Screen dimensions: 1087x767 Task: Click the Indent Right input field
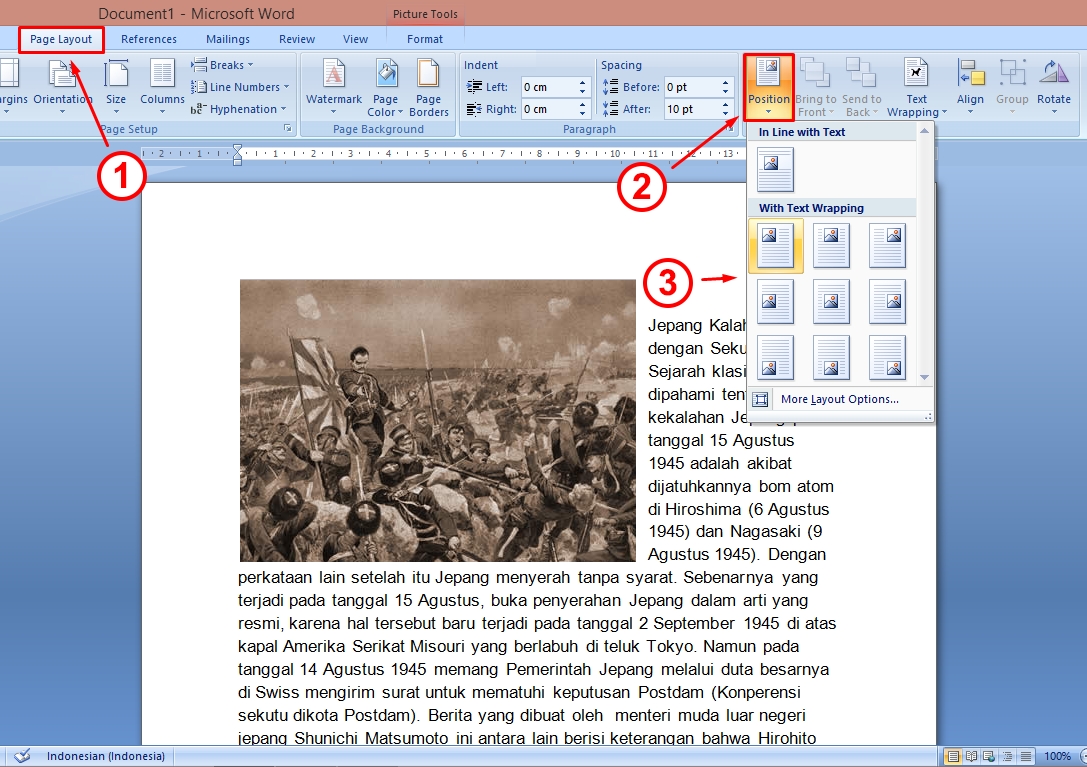(x=548, y=109)
